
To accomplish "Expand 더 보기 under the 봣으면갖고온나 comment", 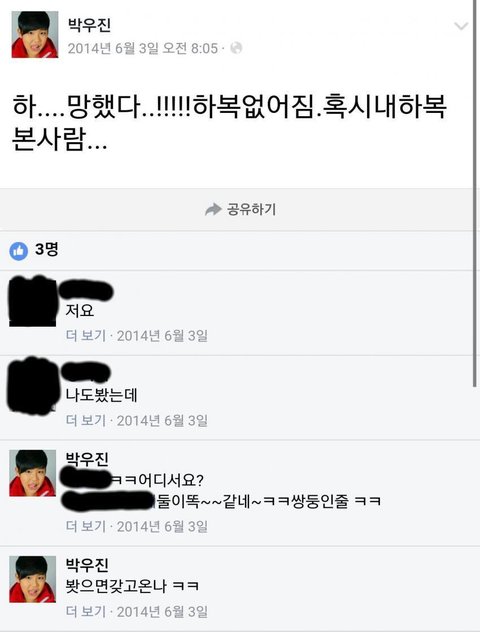I will [x=86, y=611].
